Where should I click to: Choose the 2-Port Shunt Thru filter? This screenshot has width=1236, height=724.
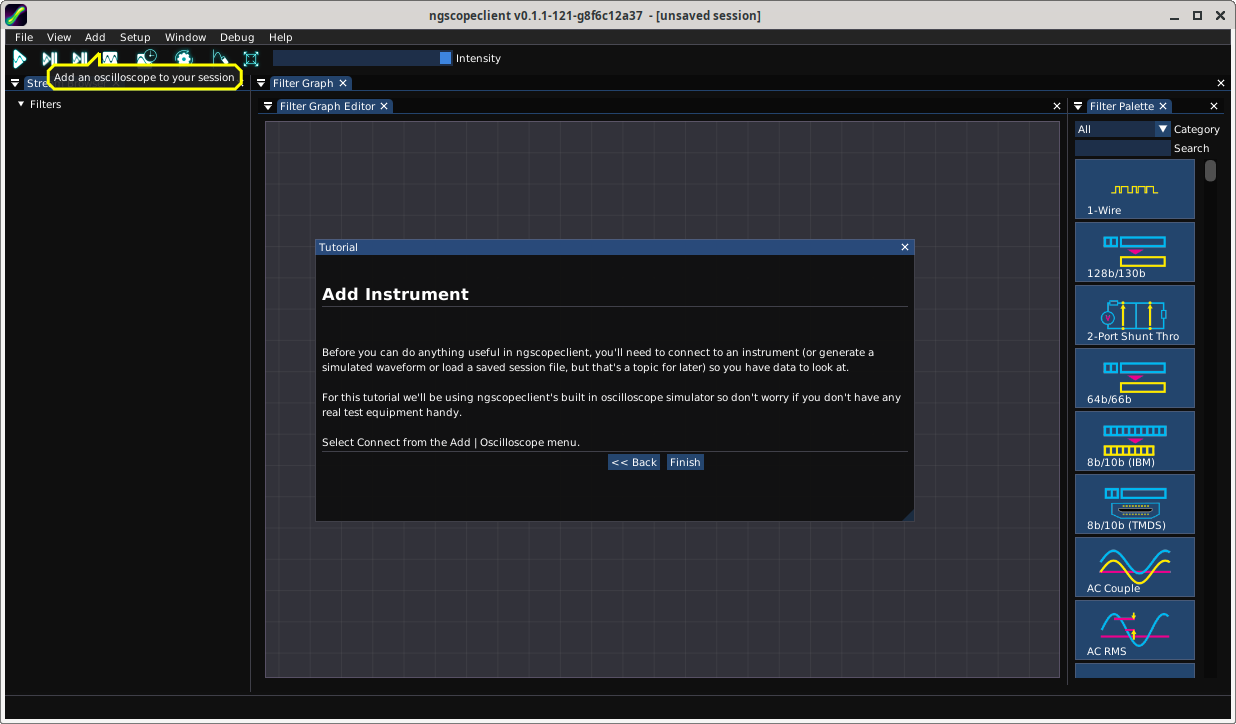[x=1134, y=315]
